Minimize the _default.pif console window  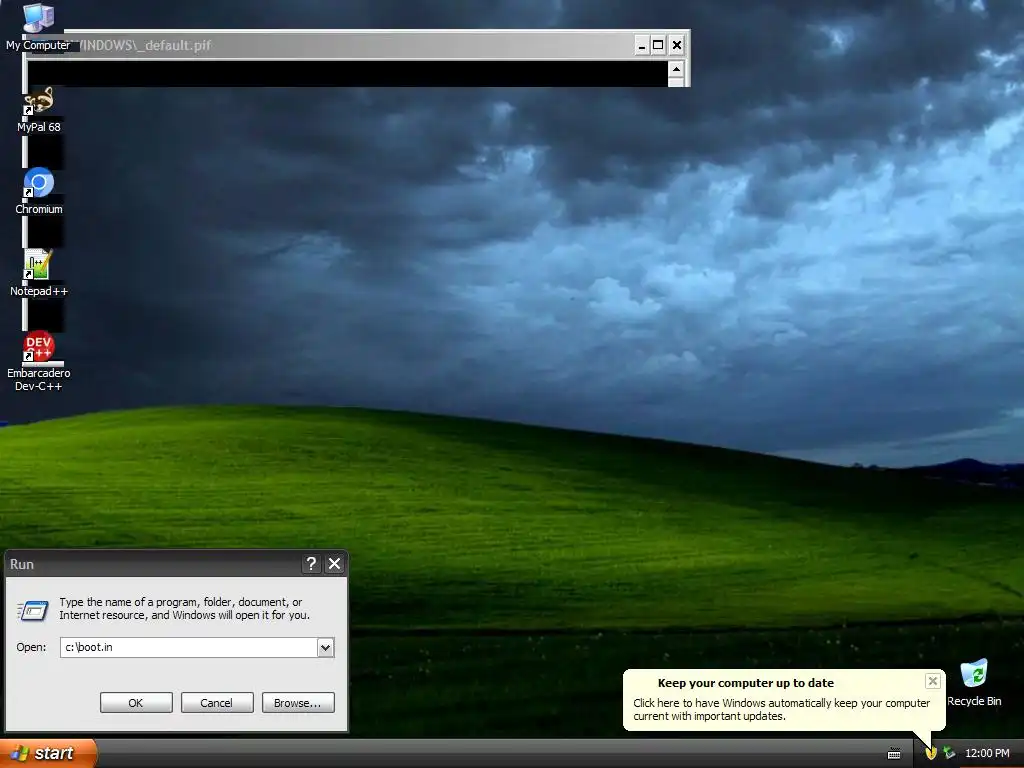(x=641, y=45)
